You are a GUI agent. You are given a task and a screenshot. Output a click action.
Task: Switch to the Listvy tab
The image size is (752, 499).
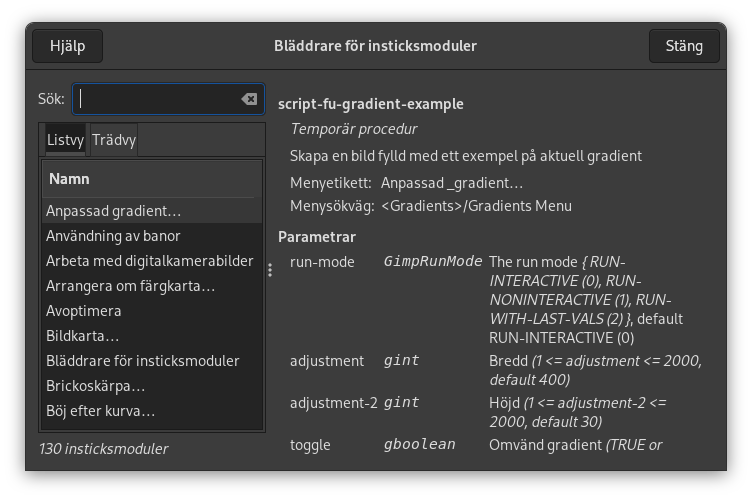(x=65, y=140)
